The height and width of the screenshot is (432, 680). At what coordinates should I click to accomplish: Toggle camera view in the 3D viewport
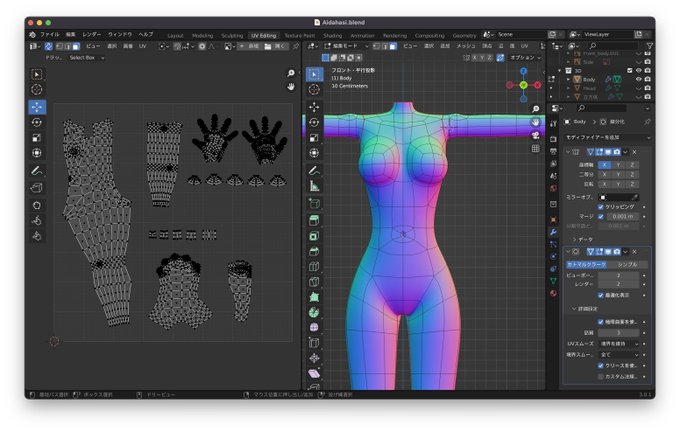pyautogui.click(x=536, y=136)
